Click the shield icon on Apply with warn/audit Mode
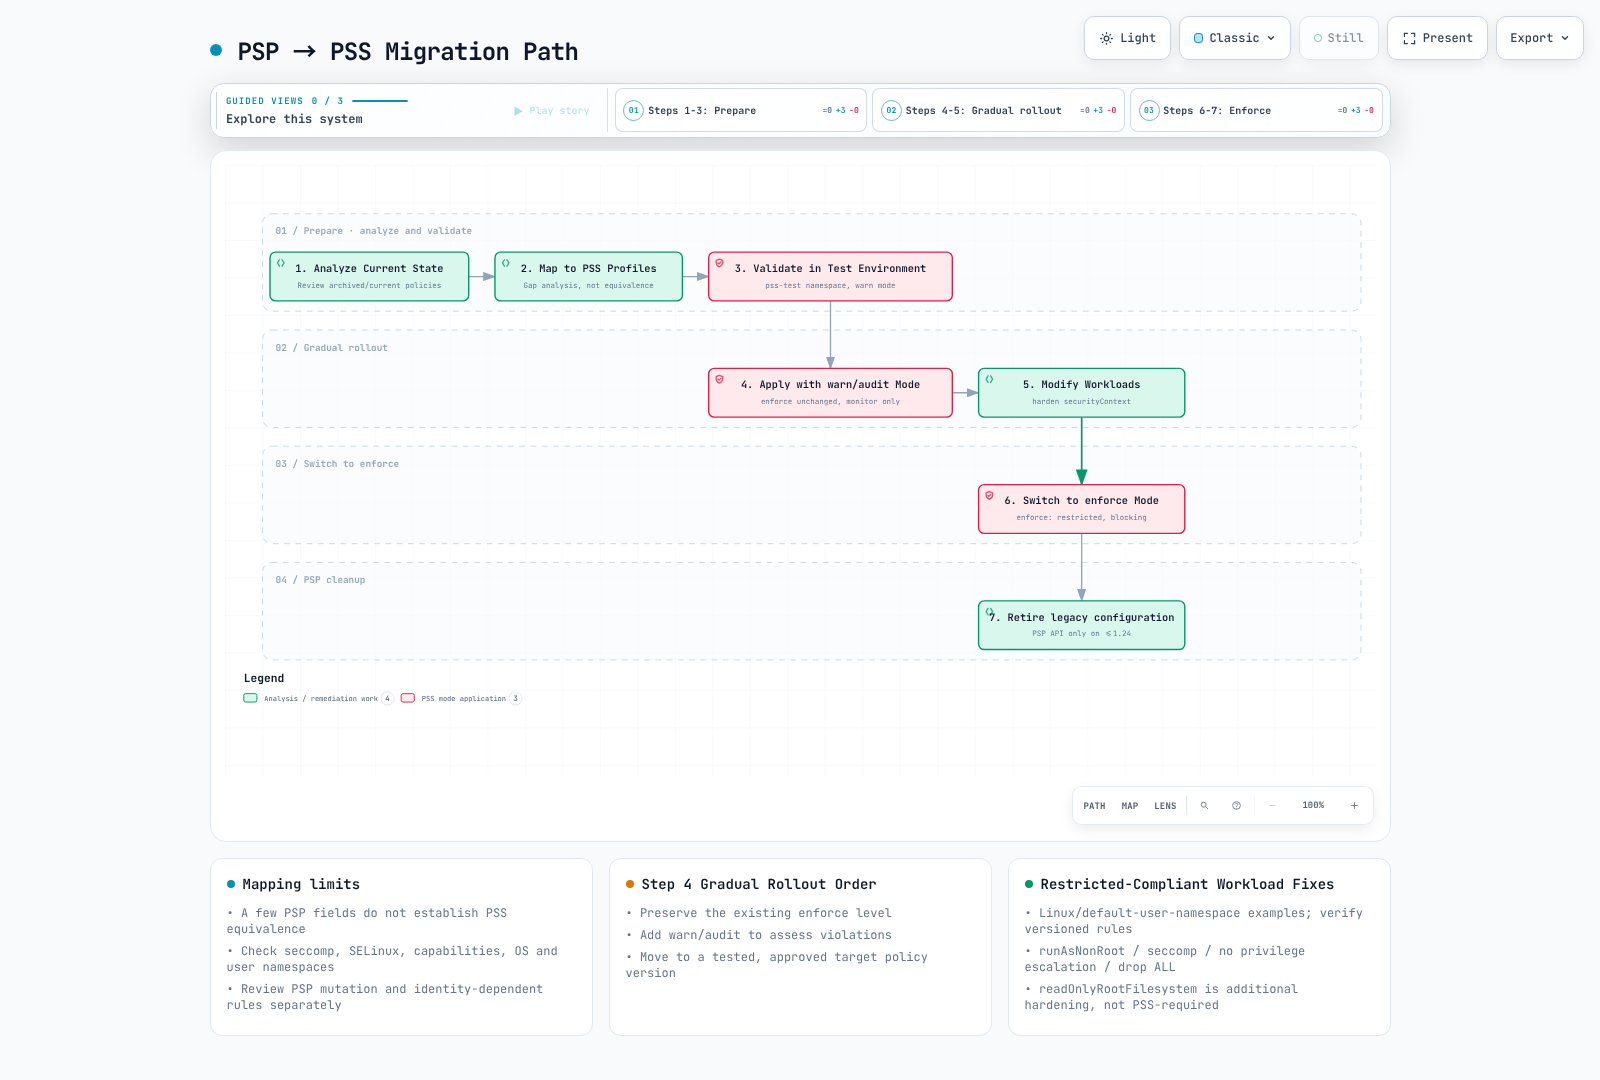The image size is (1600, 1080). (x=719, y=379)
